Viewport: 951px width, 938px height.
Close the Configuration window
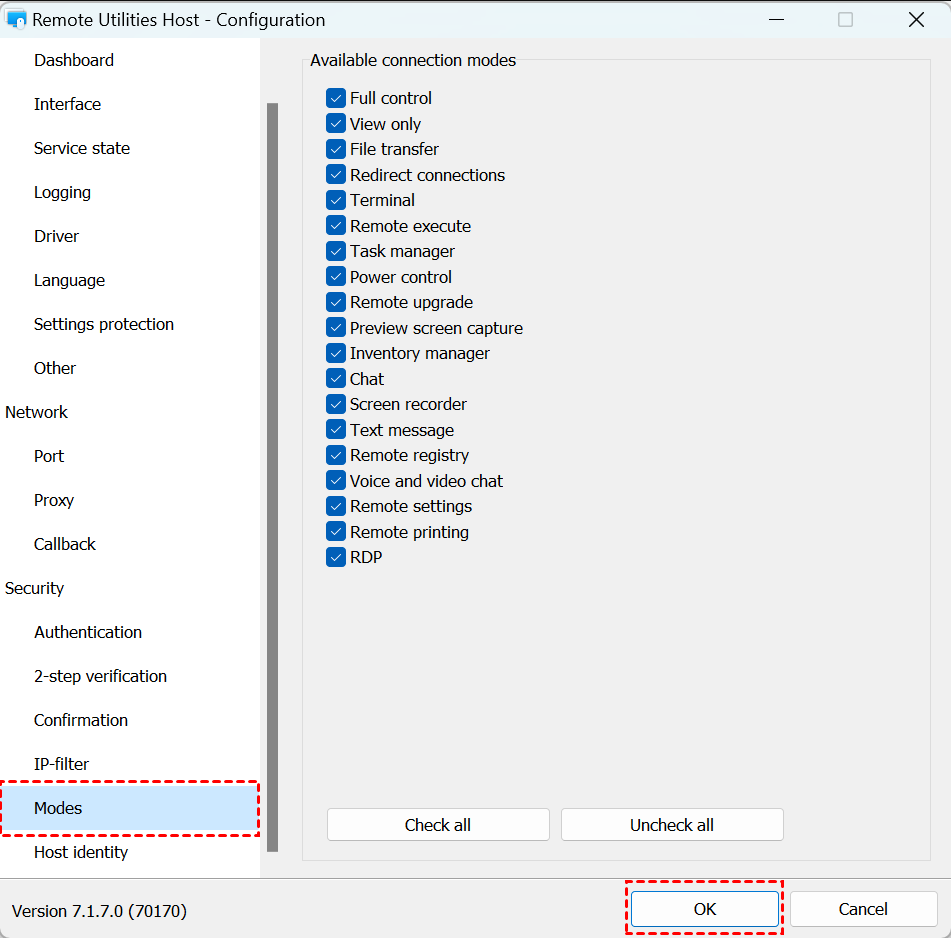pos(915,20)
